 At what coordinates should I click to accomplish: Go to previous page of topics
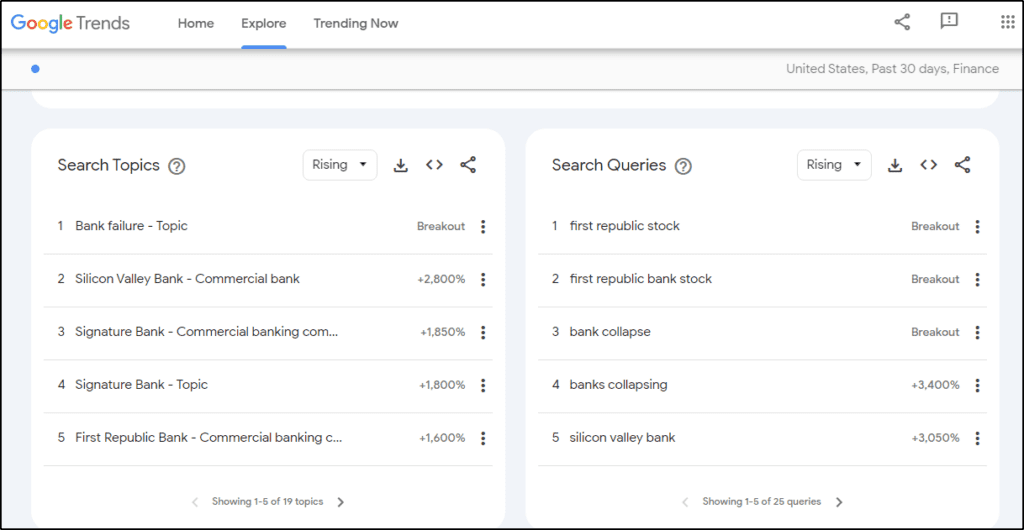[195, 502]
